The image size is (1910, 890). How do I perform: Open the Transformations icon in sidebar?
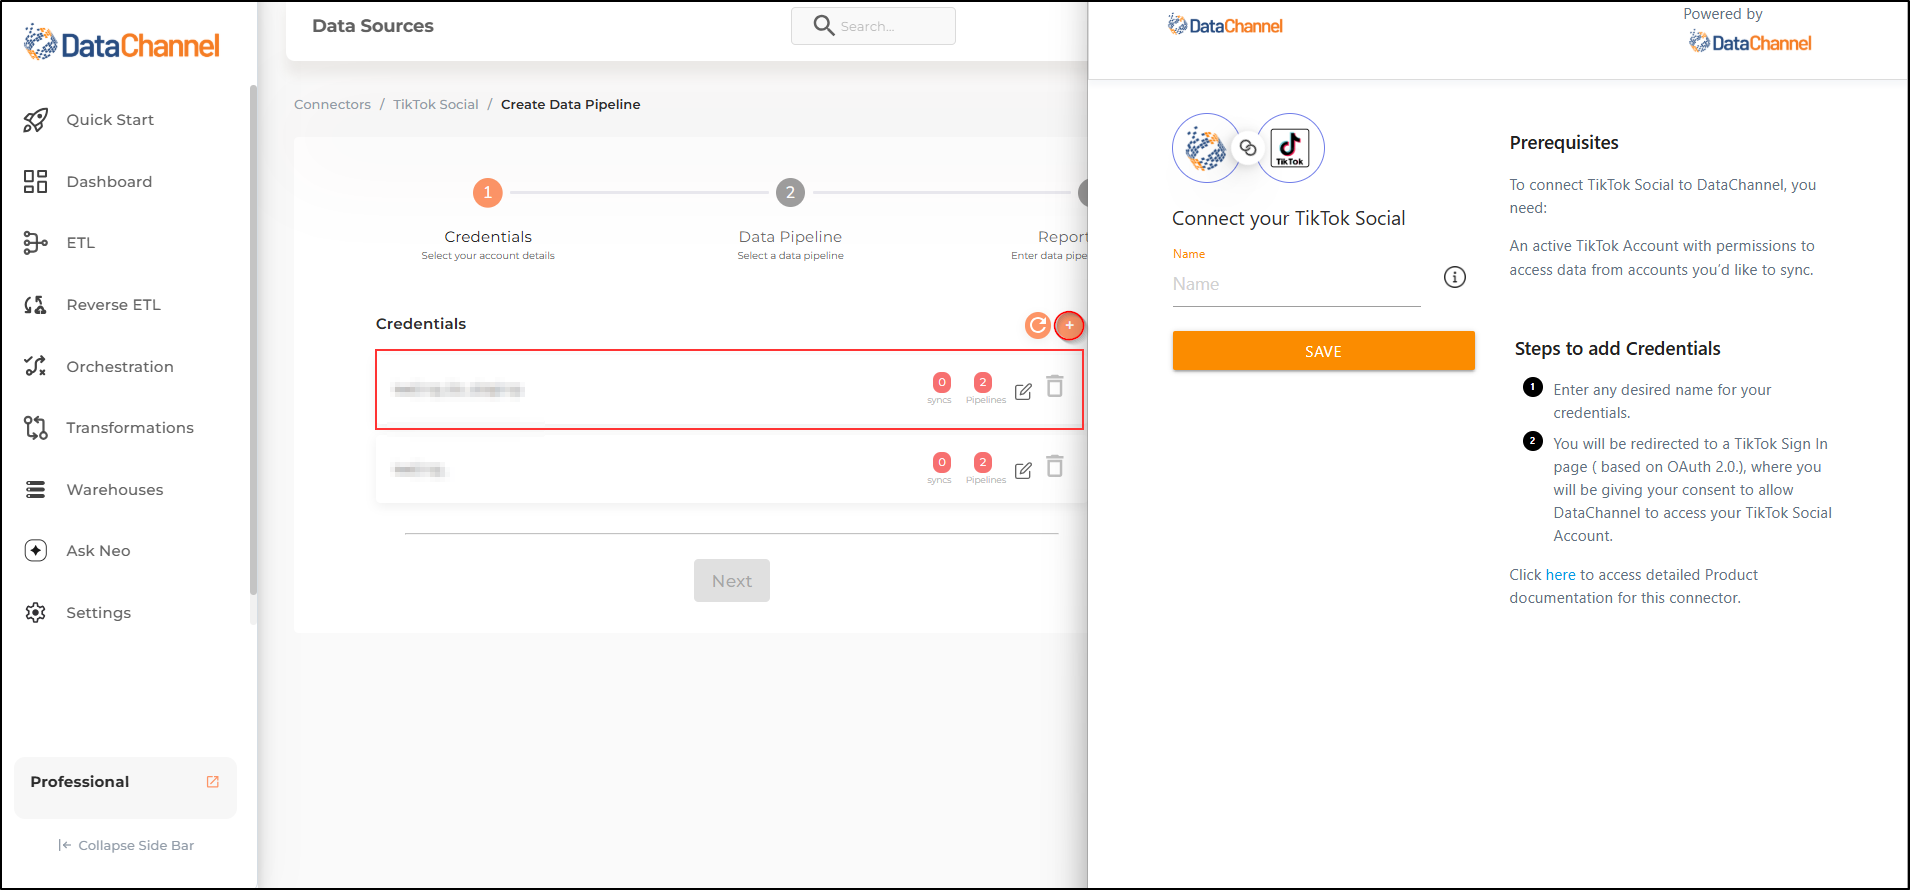[36, 428]
